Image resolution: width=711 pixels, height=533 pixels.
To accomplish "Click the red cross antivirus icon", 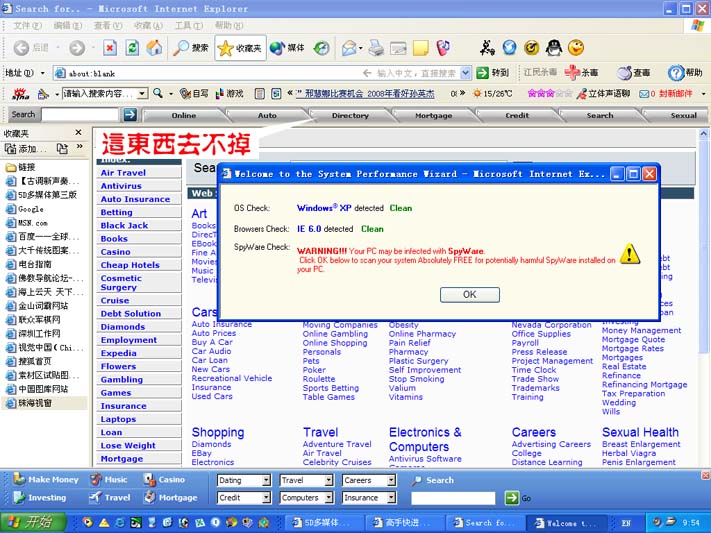I will click(x=572, y=72).
